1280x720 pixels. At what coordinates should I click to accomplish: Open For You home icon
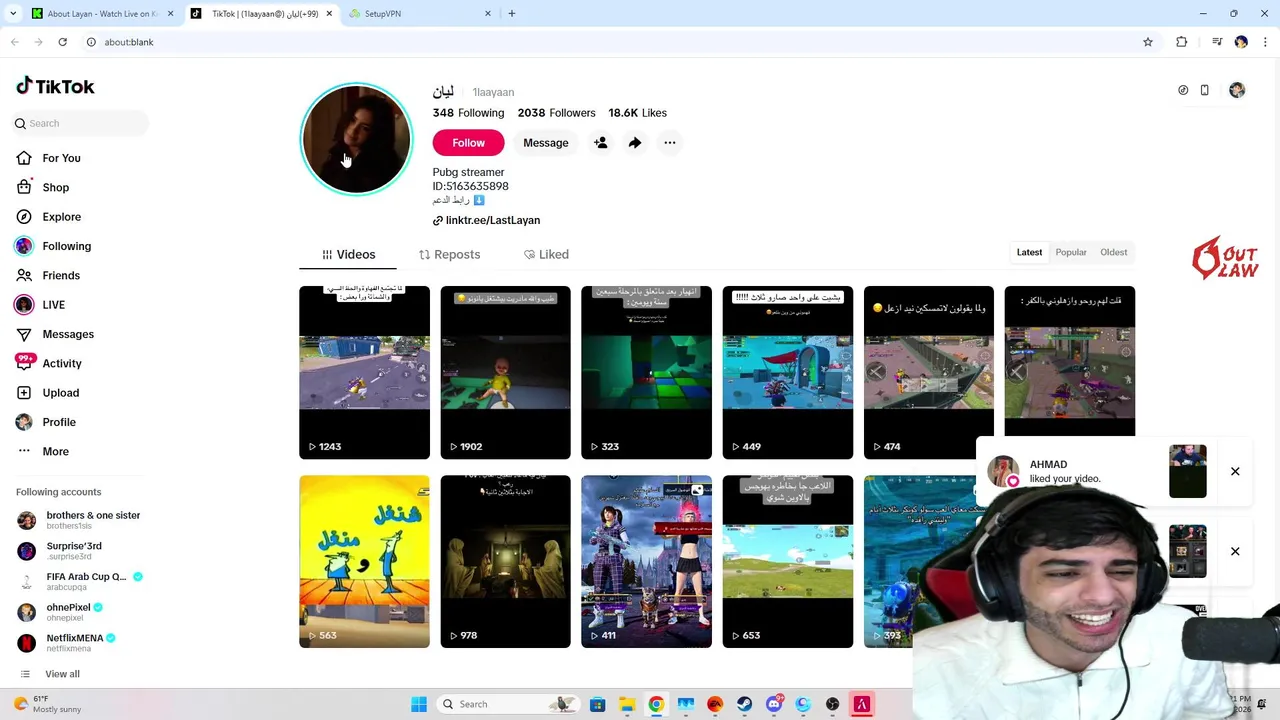24,158
